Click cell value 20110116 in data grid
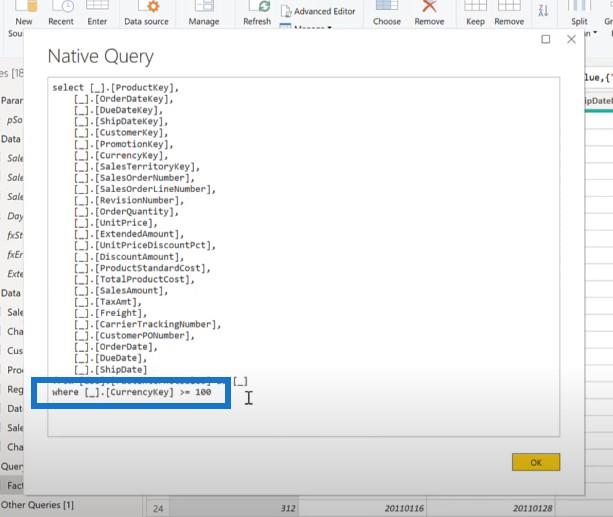This screenshot has height=517, width=613. [x=404, y=508]
